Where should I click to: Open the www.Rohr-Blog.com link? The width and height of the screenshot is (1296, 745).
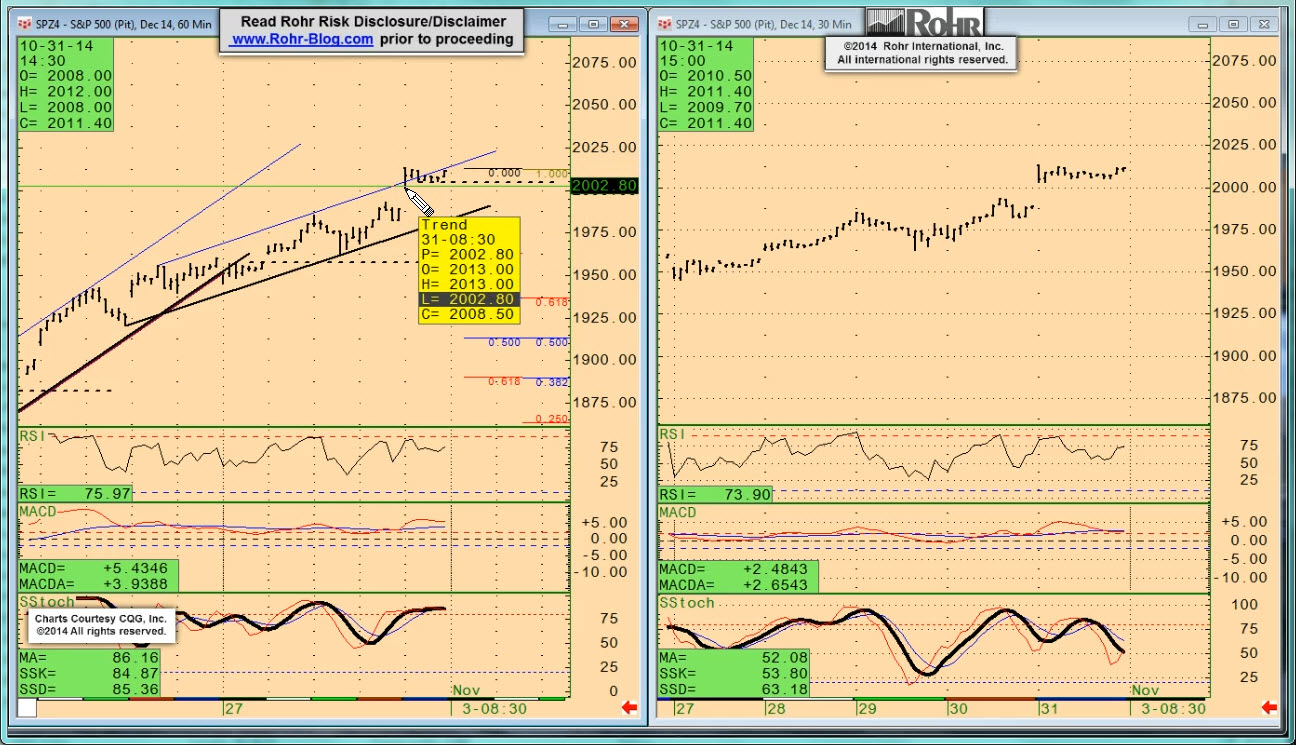point(301,39)
